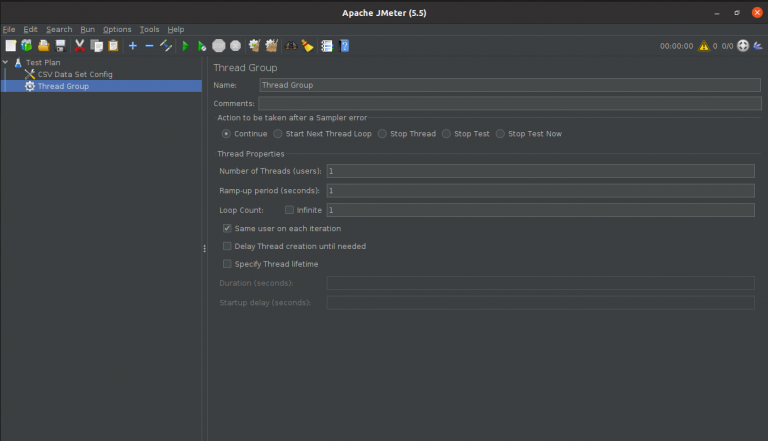Click Number of Threads input field
768x441 pixels.
click(541, 171)
